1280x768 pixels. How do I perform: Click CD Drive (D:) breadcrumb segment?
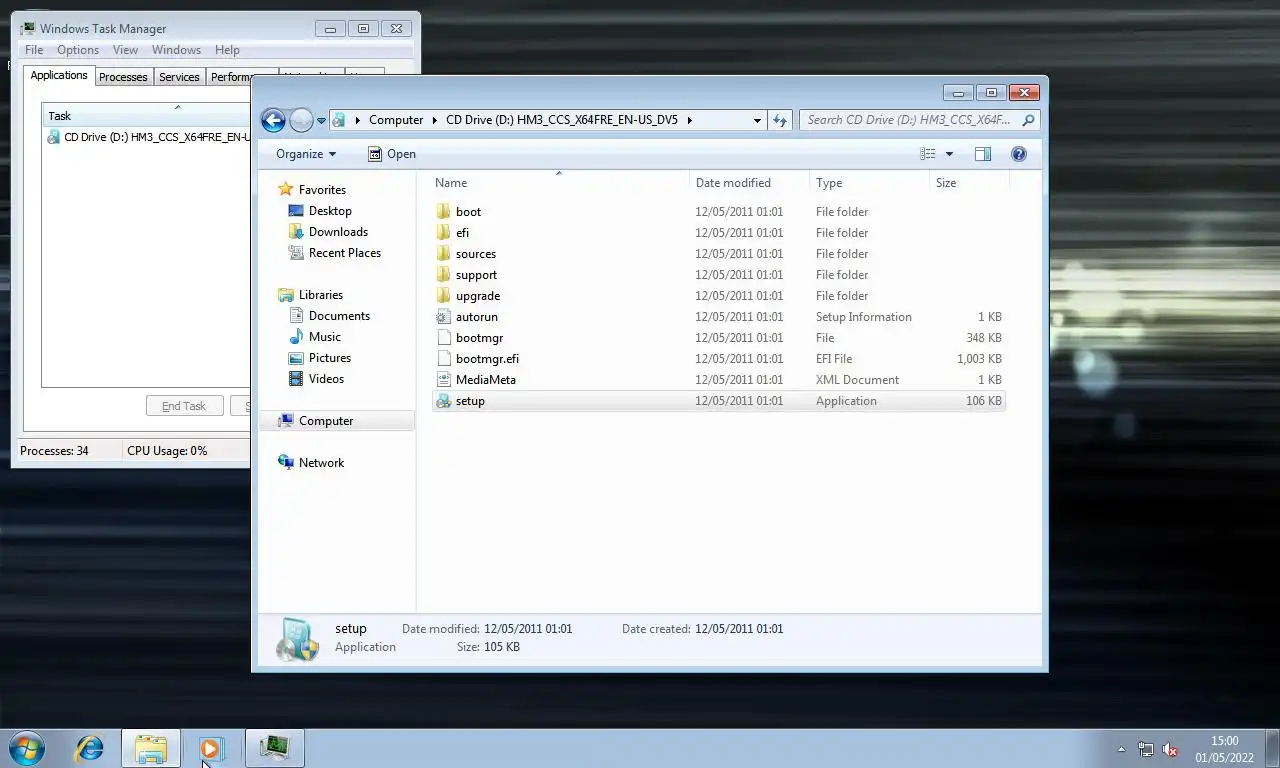point(562,120)
